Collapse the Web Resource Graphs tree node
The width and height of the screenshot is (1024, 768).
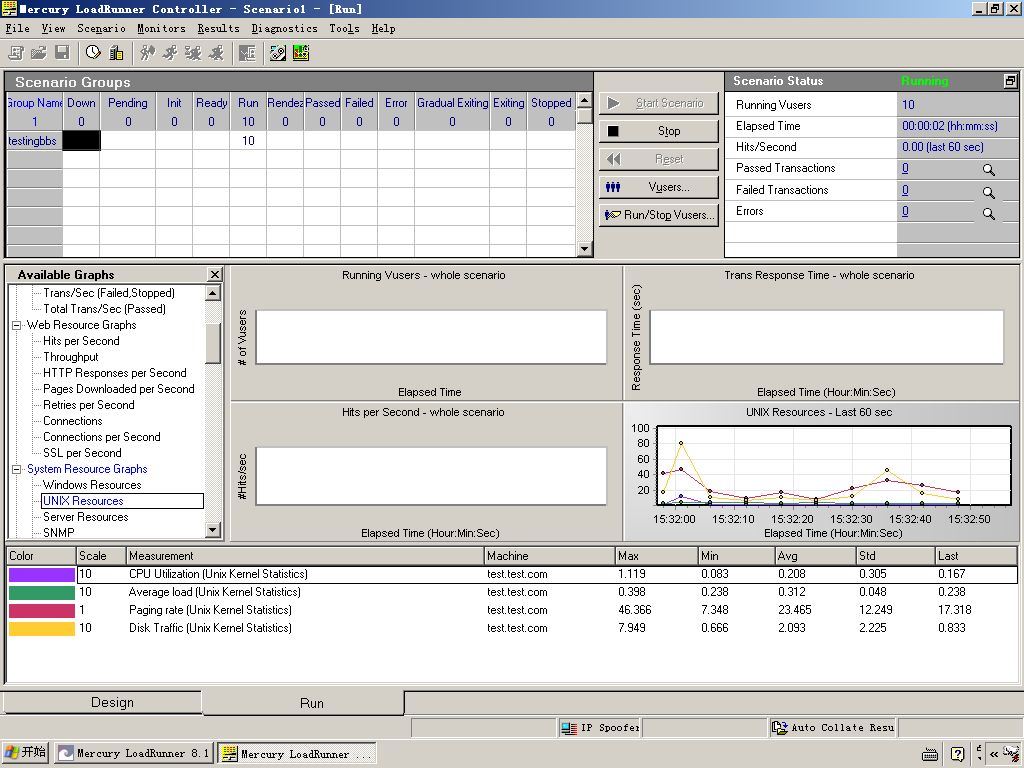(16, 325)
